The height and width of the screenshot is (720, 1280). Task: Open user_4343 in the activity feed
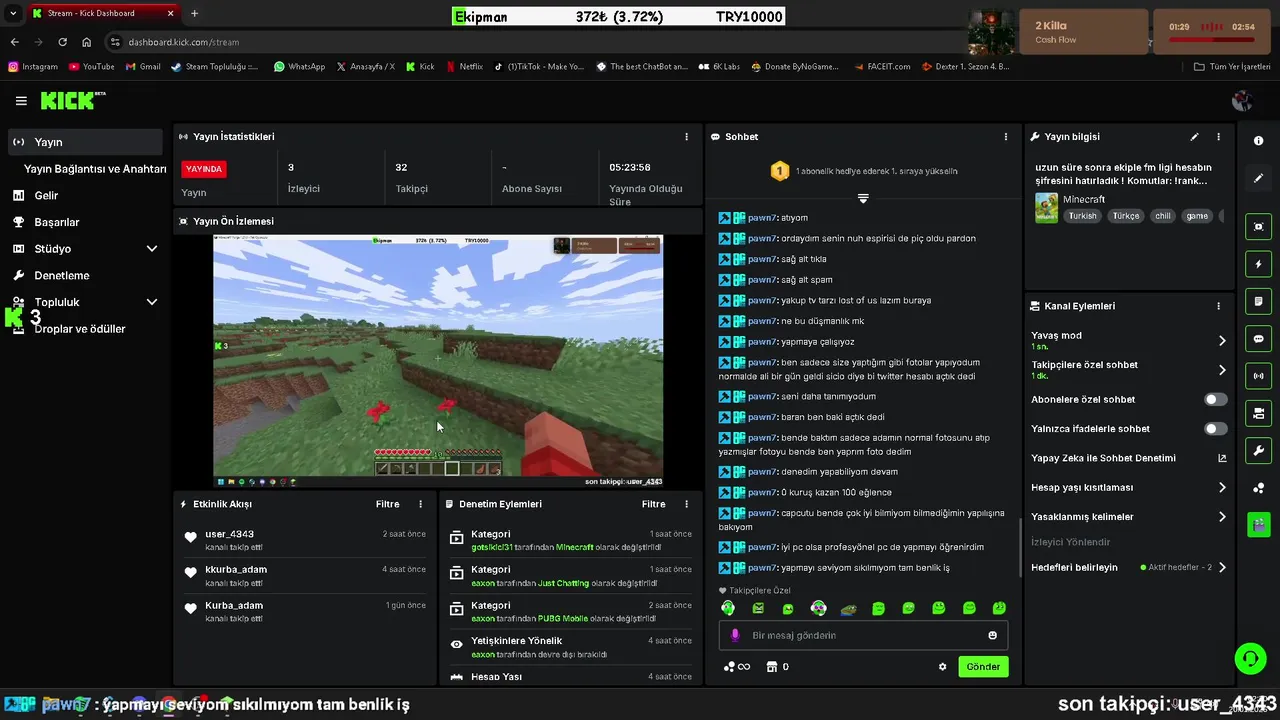pos(229,534)
